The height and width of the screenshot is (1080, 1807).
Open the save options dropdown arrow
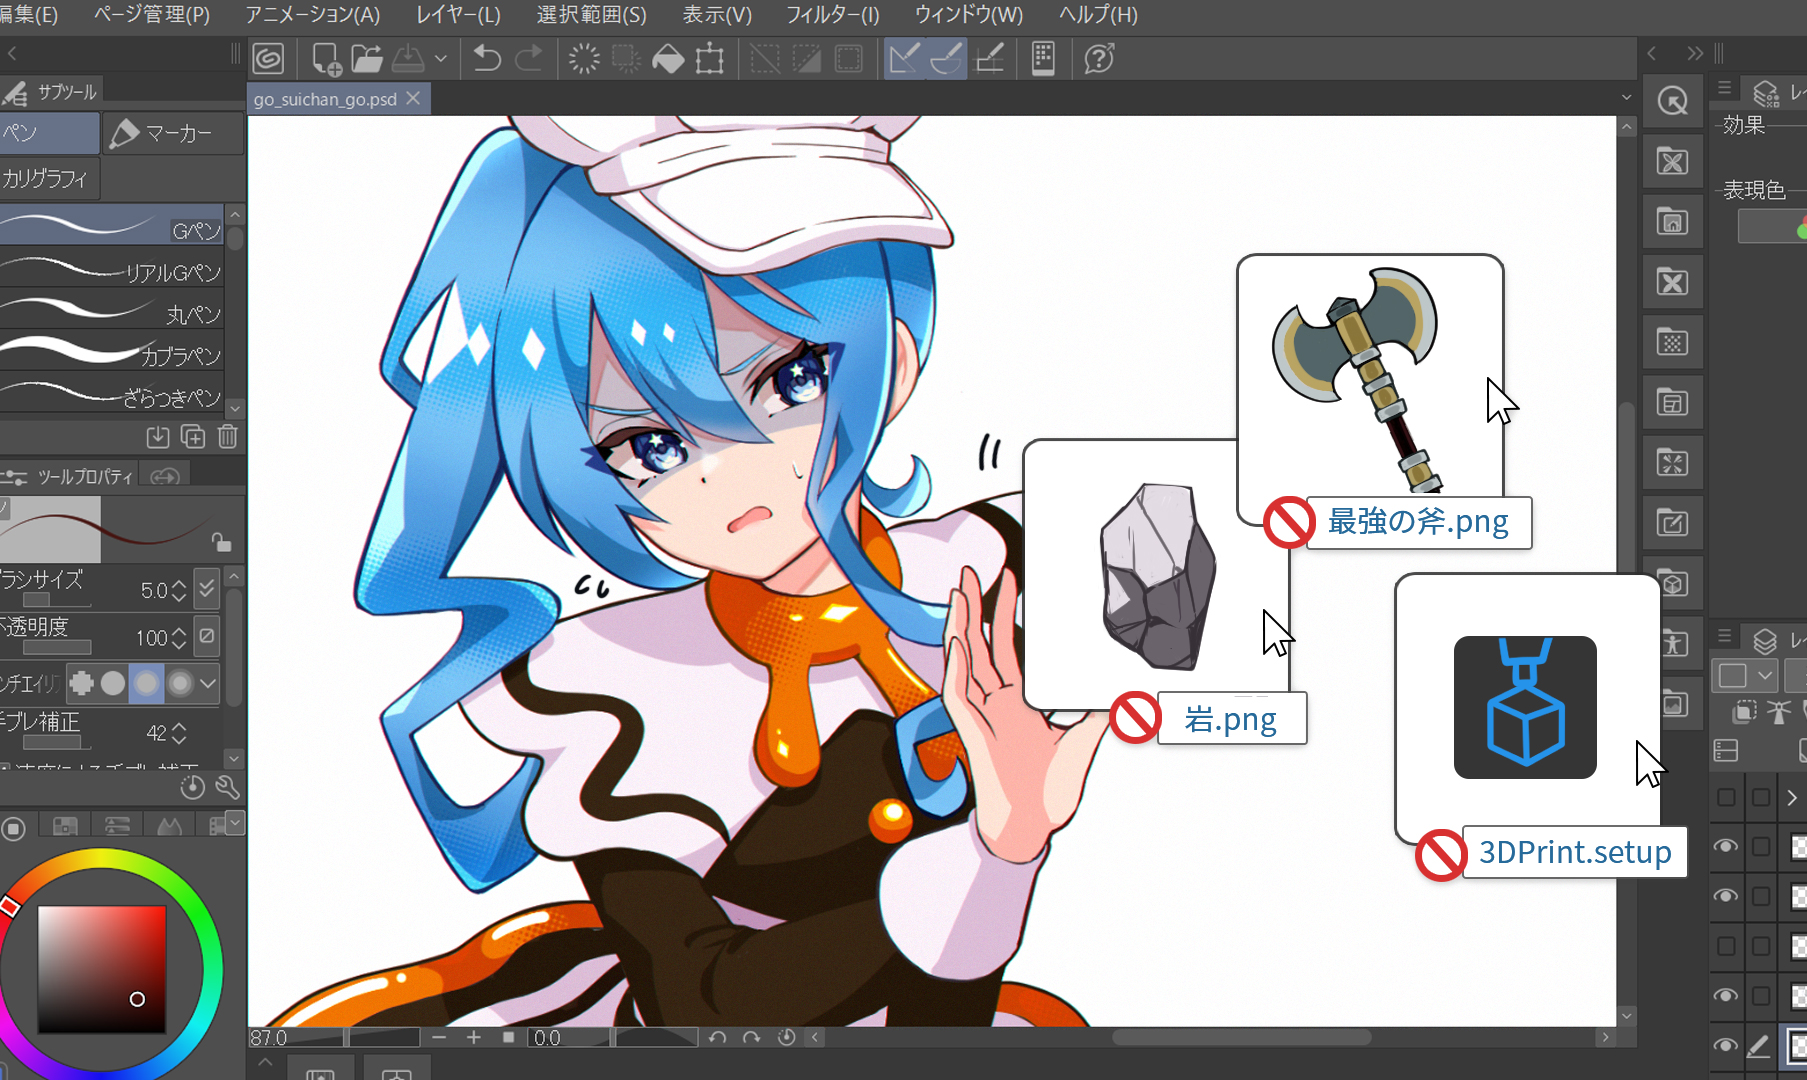coord(441,59)
